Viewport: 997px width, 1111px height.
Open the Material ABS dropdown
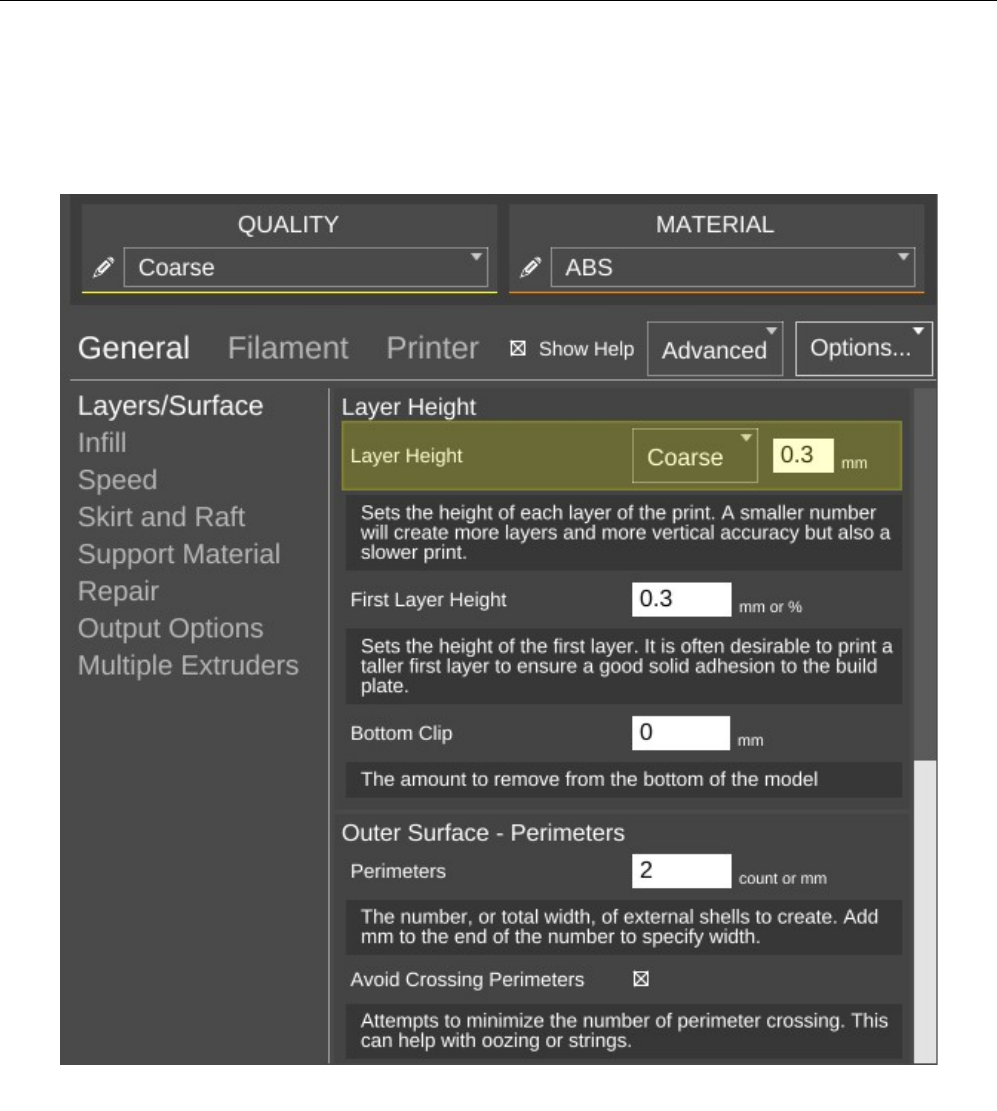(733, 267)
